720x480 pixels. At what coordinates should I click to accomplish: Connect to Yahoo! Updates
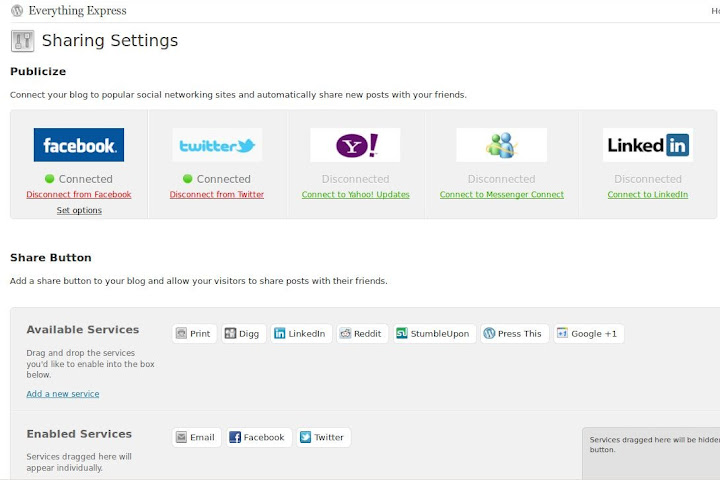[x=355, y=195]
